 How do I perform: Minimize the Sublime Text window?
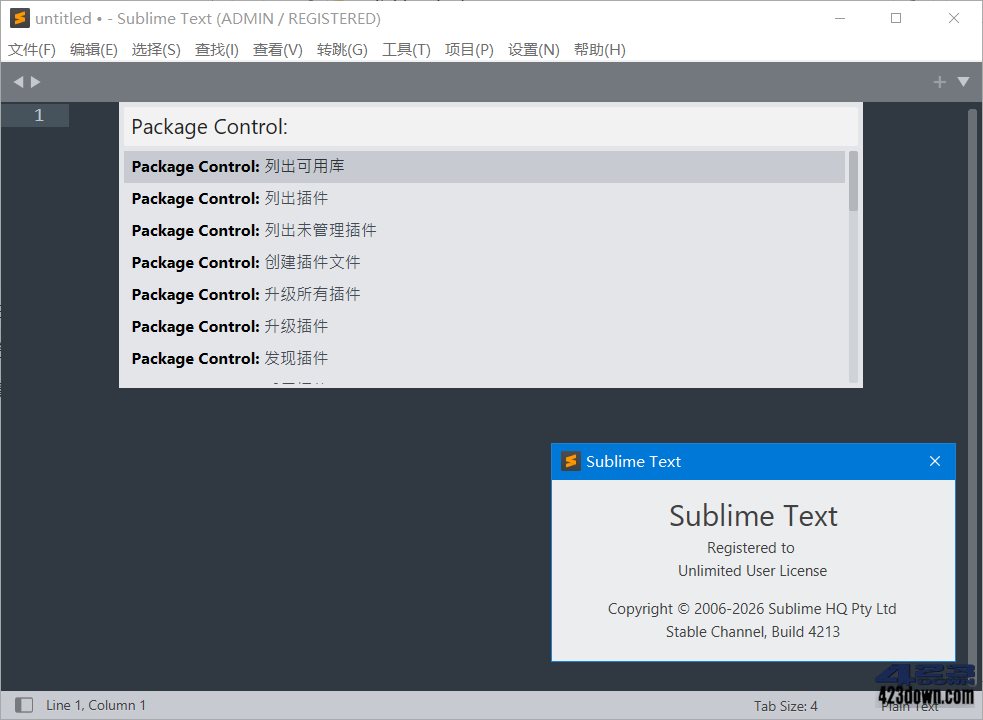point(840,18)
